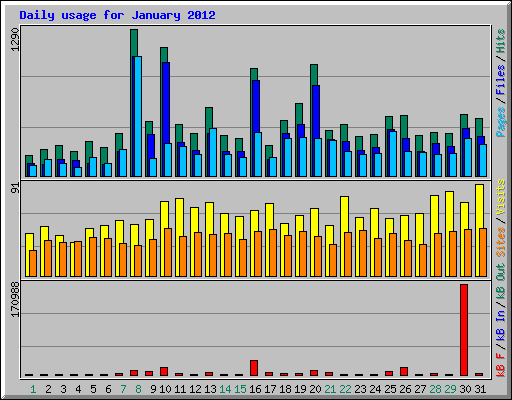Click day 3 on the x-axis
This screenshot has height=400, width=512.
[x=63, y=389]
